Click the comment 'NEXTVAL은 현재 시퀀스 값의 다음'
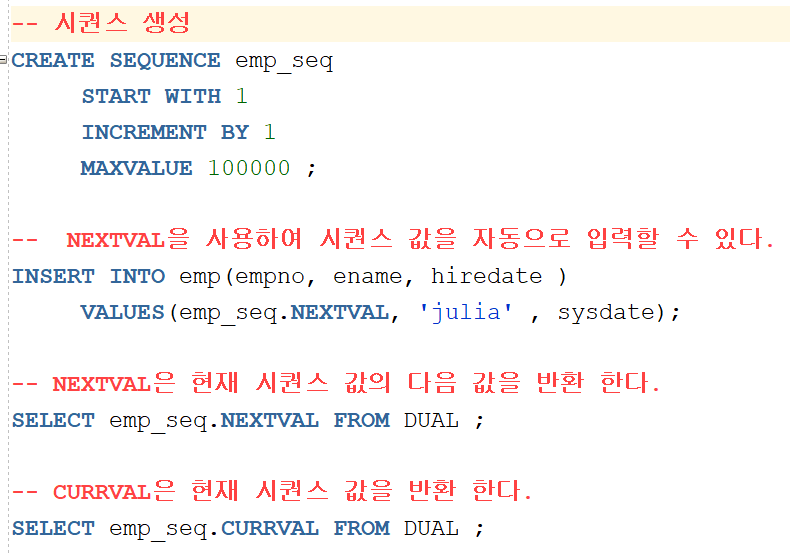The height and width of the screenshot is (556, 790). [254, 383]
